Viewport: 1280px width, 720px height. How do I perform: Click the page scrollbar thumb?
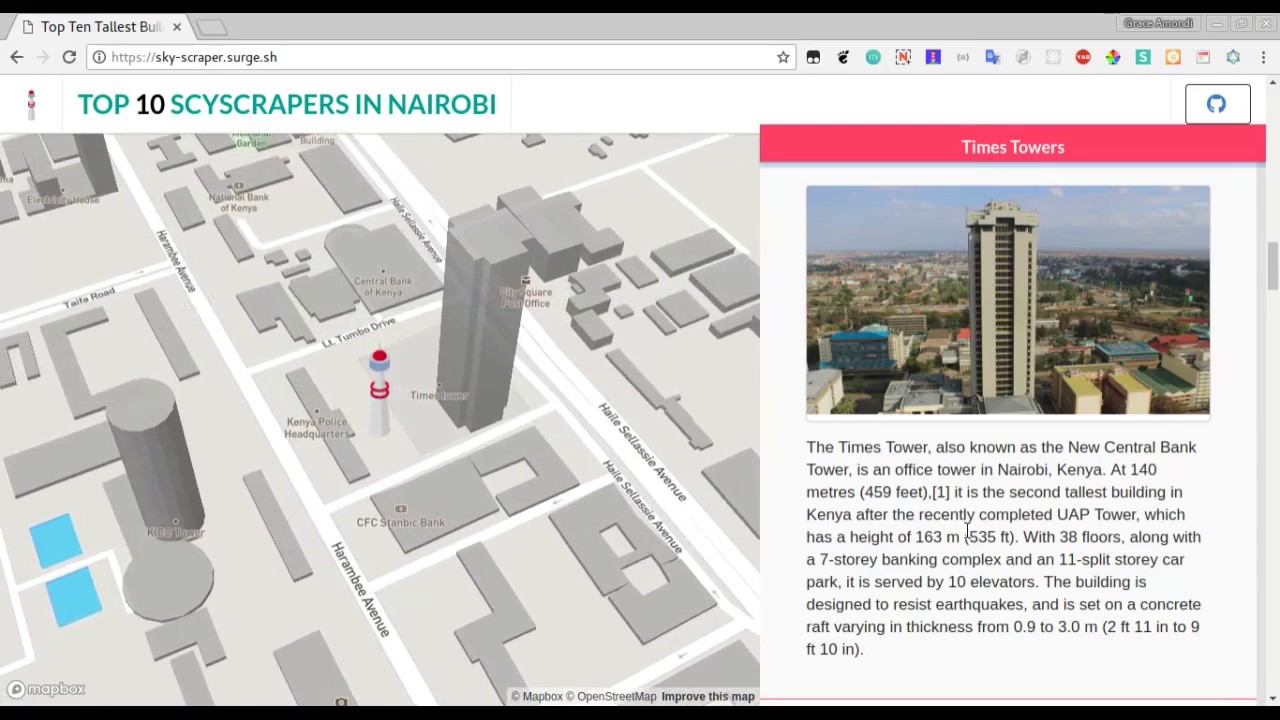(1272, 264)
